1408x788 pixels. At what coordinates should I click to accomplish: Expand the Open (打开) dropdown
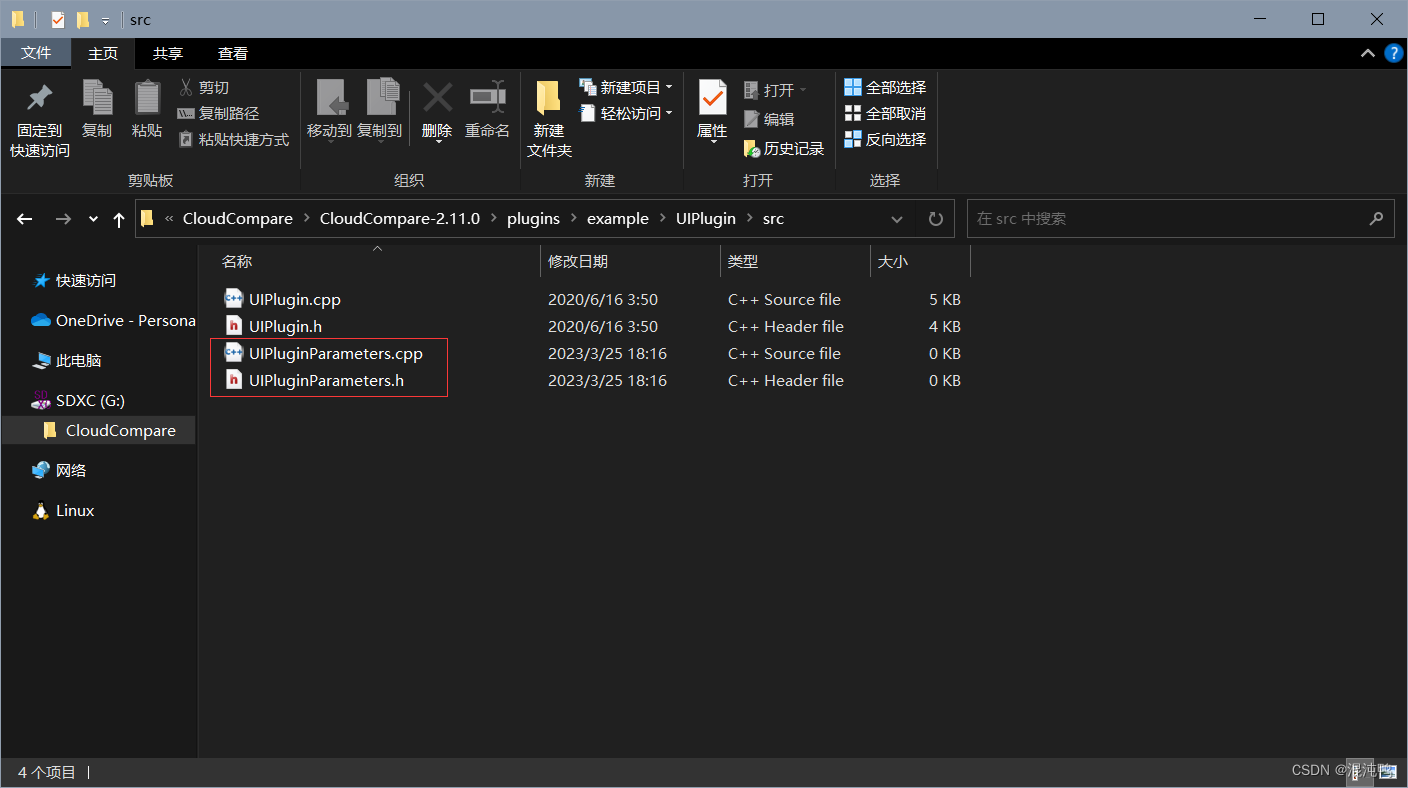point(803,90)
